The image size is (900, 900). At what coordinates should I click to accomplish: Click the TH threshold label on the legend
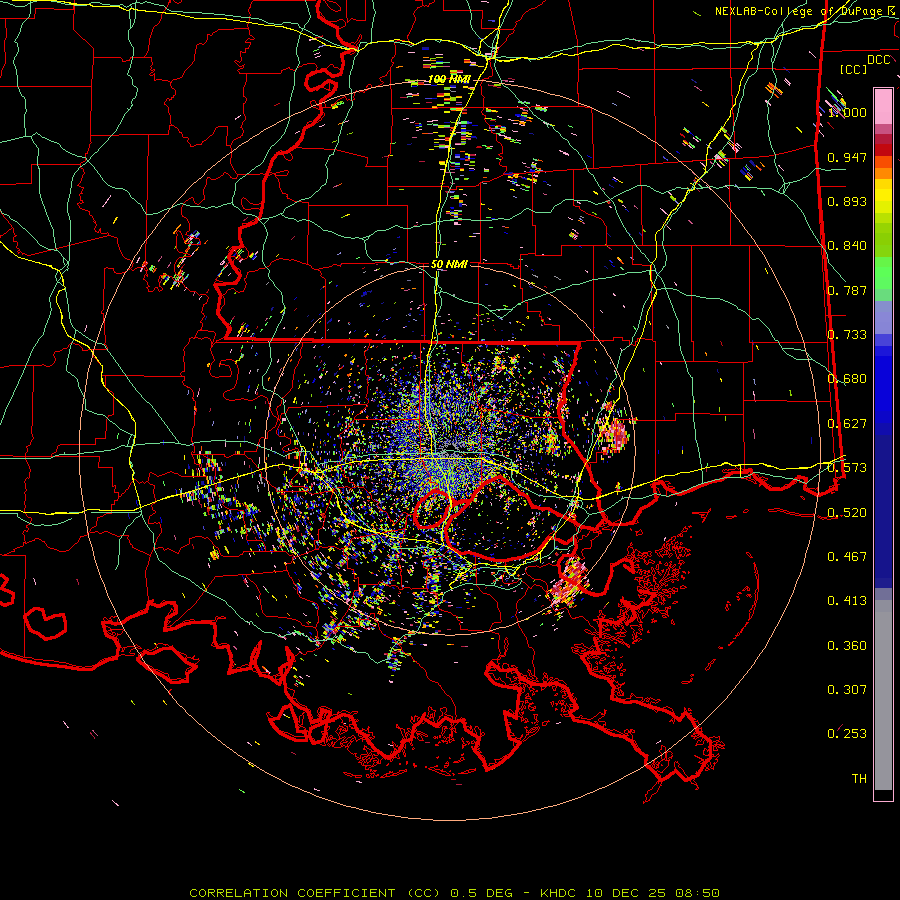click(859, 779)
